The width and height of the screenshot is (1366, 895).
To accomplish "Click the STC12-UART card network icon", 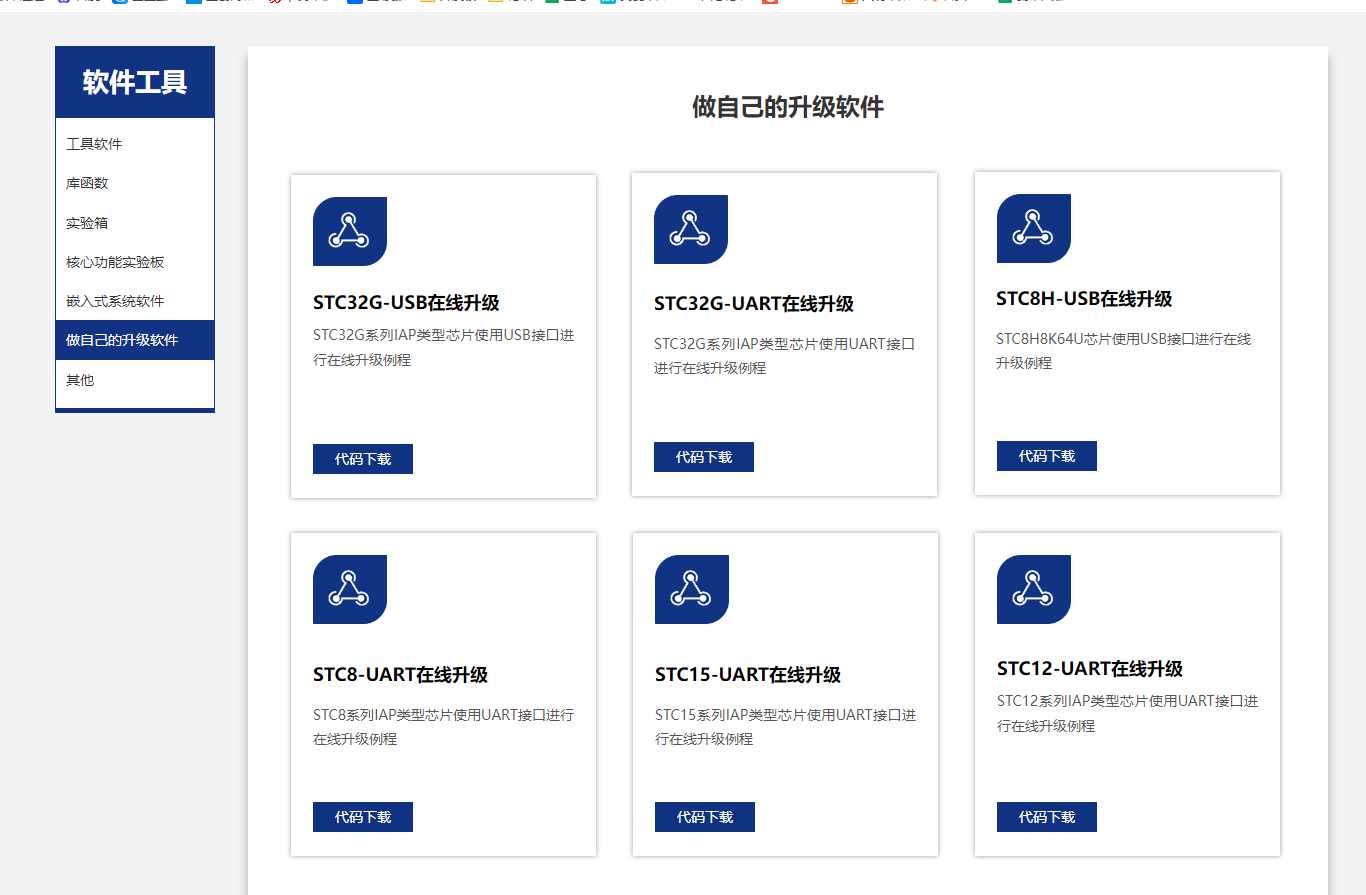I will 1034,589.
